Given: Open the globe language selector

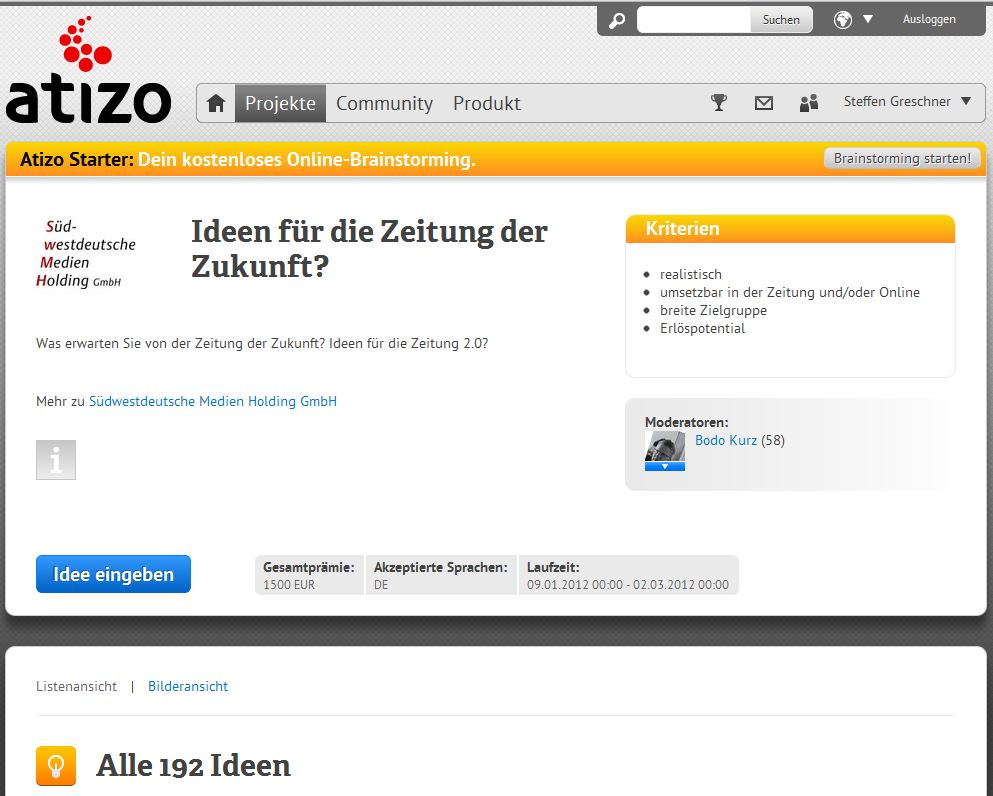Looking at the screenshot, I should pyautogui.click(x=842, y=20).
